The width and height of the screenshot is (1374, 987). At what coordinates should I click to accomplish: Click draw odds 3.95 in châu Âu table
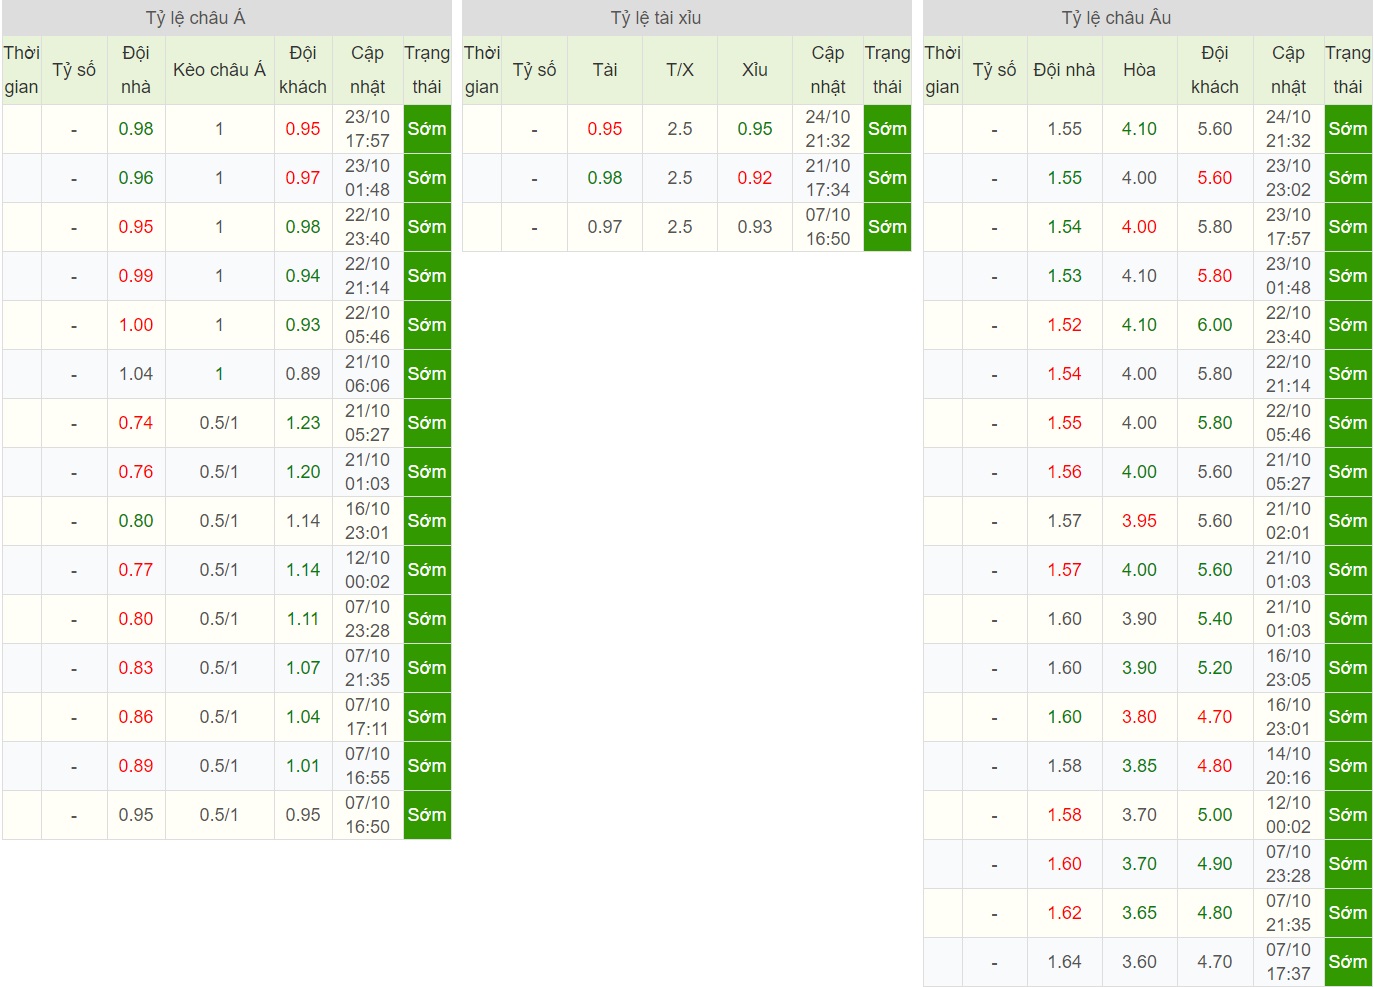click(x=1139, y=521)
